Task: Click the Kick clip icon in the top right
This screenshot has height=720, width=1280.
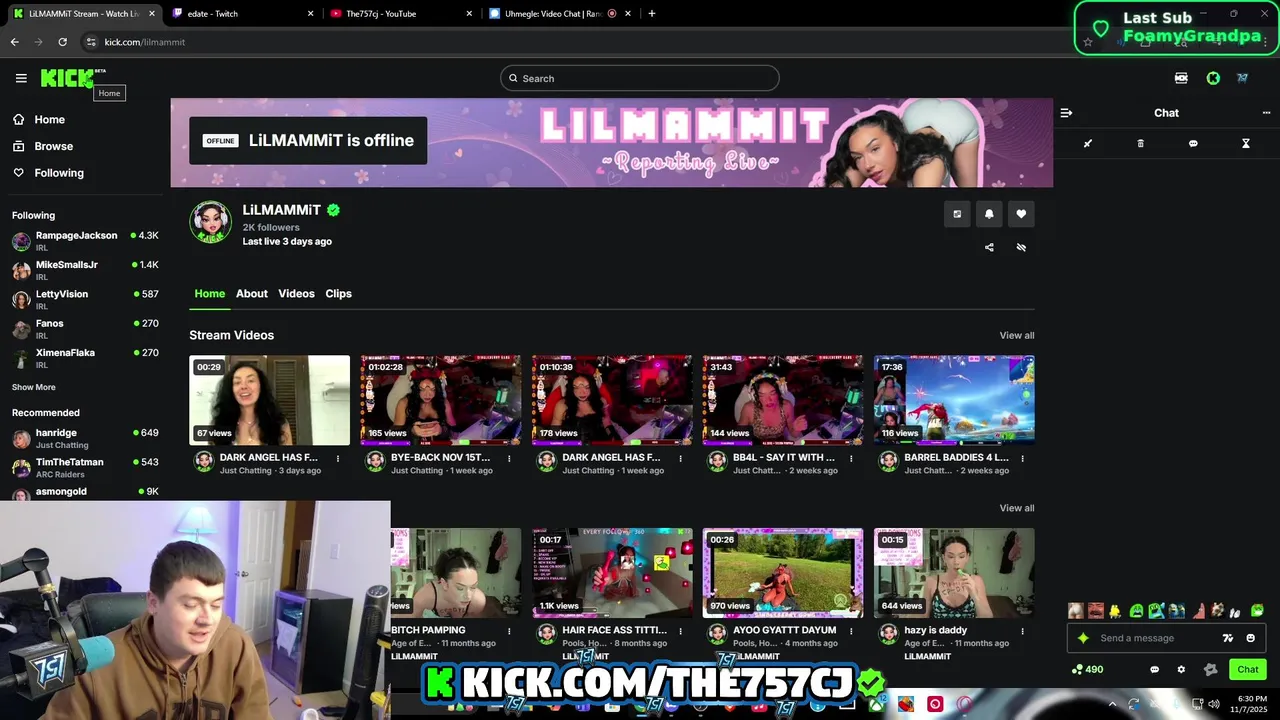Action: click(x=1181, y=78)
